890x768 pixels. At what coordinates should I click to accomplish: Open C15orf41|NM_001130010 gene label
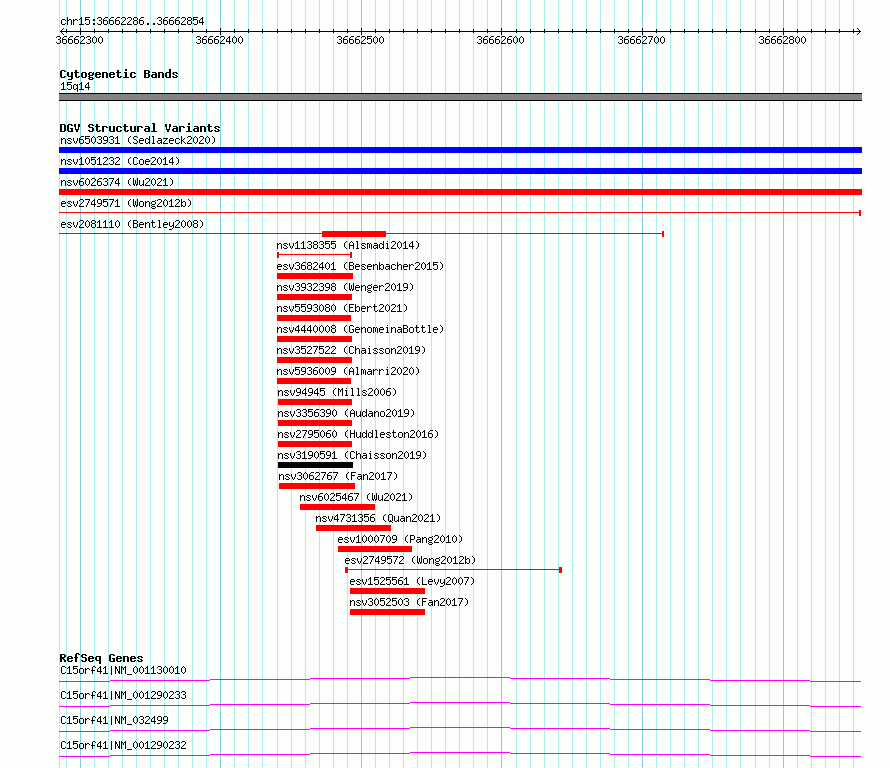click(123, 670)
